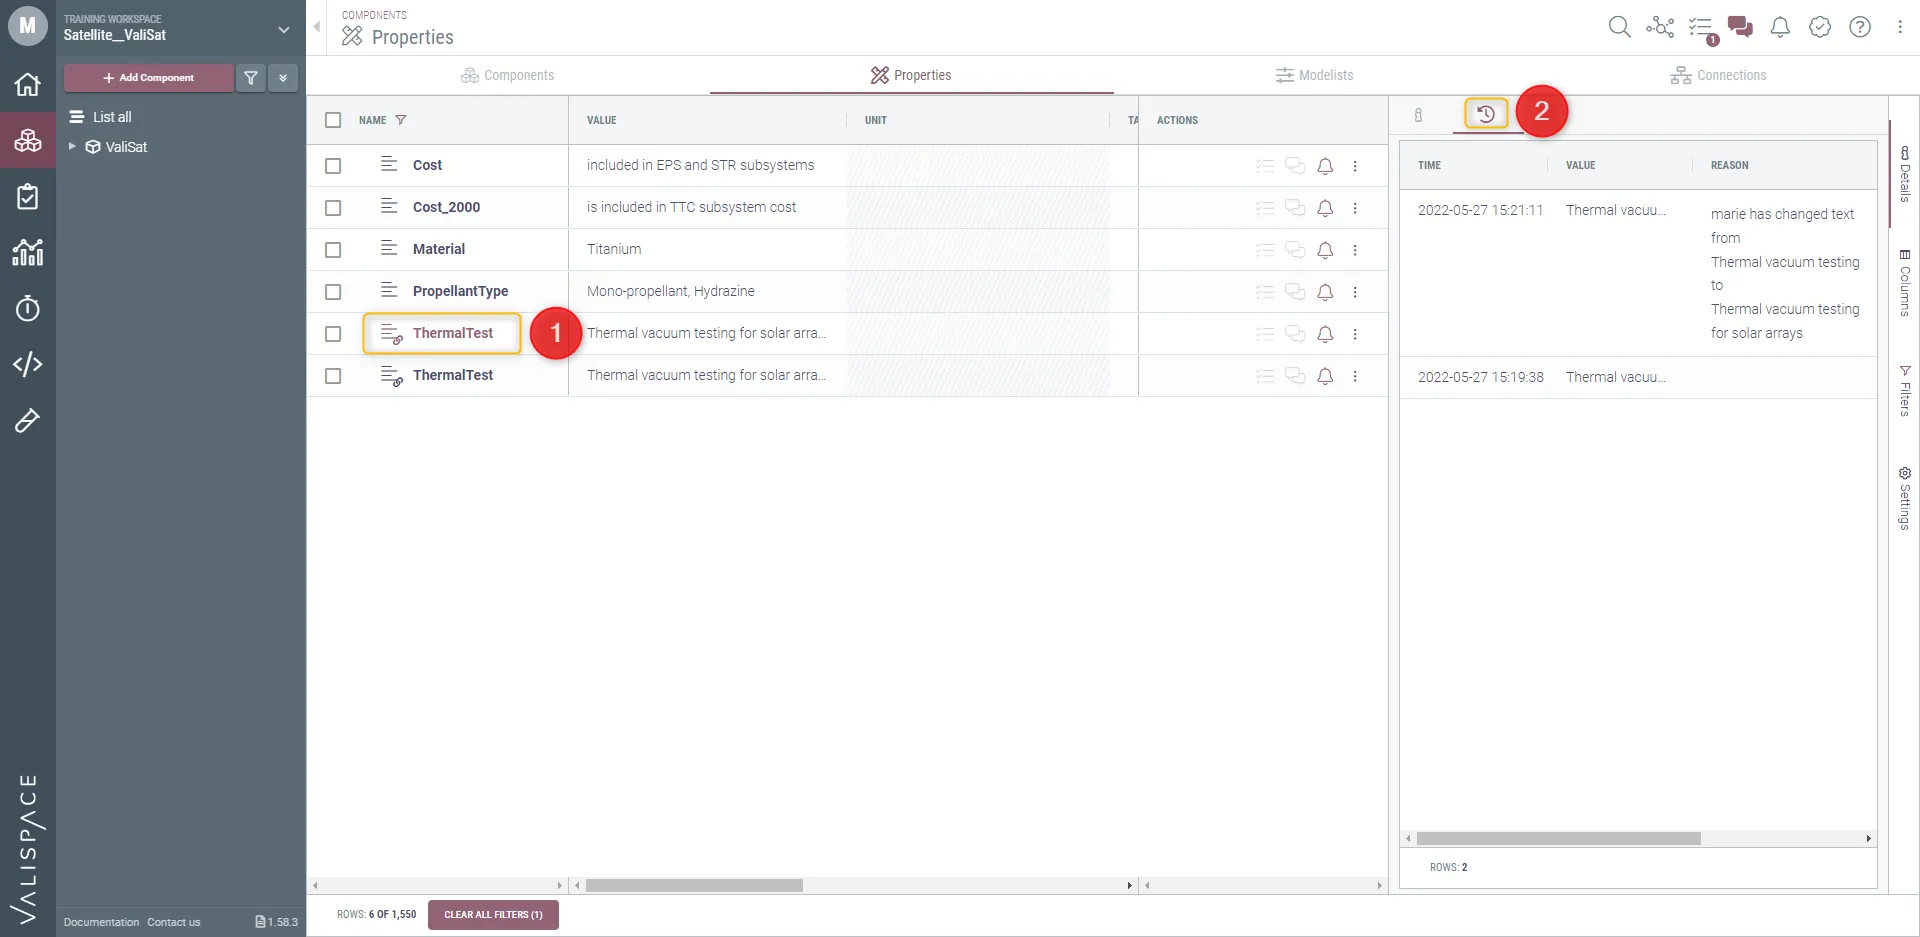Viewport: 1920px width, 937px height.
Task: Click the Titanium value cell
Action: click(x=707, y=249)
